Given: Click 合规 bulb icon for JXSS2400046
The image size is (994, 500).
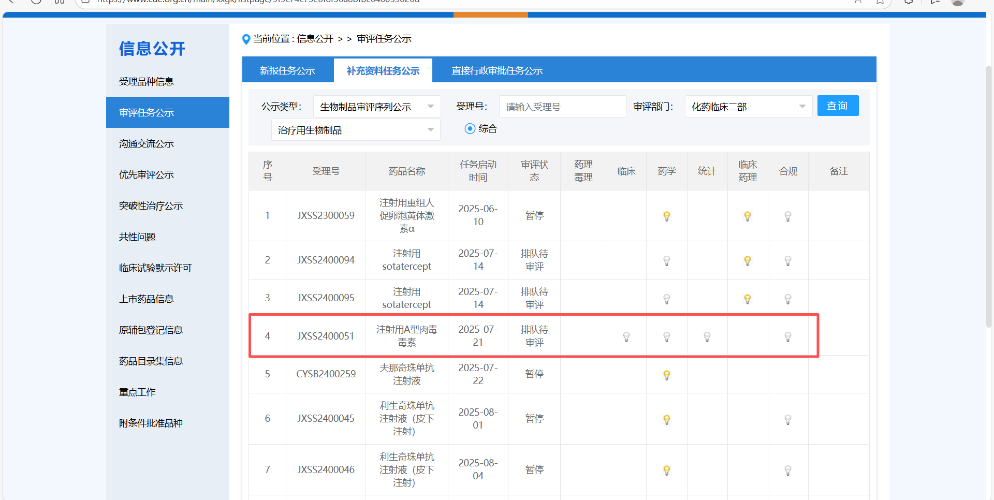Looking at the screenshot, I should [788, 470].
